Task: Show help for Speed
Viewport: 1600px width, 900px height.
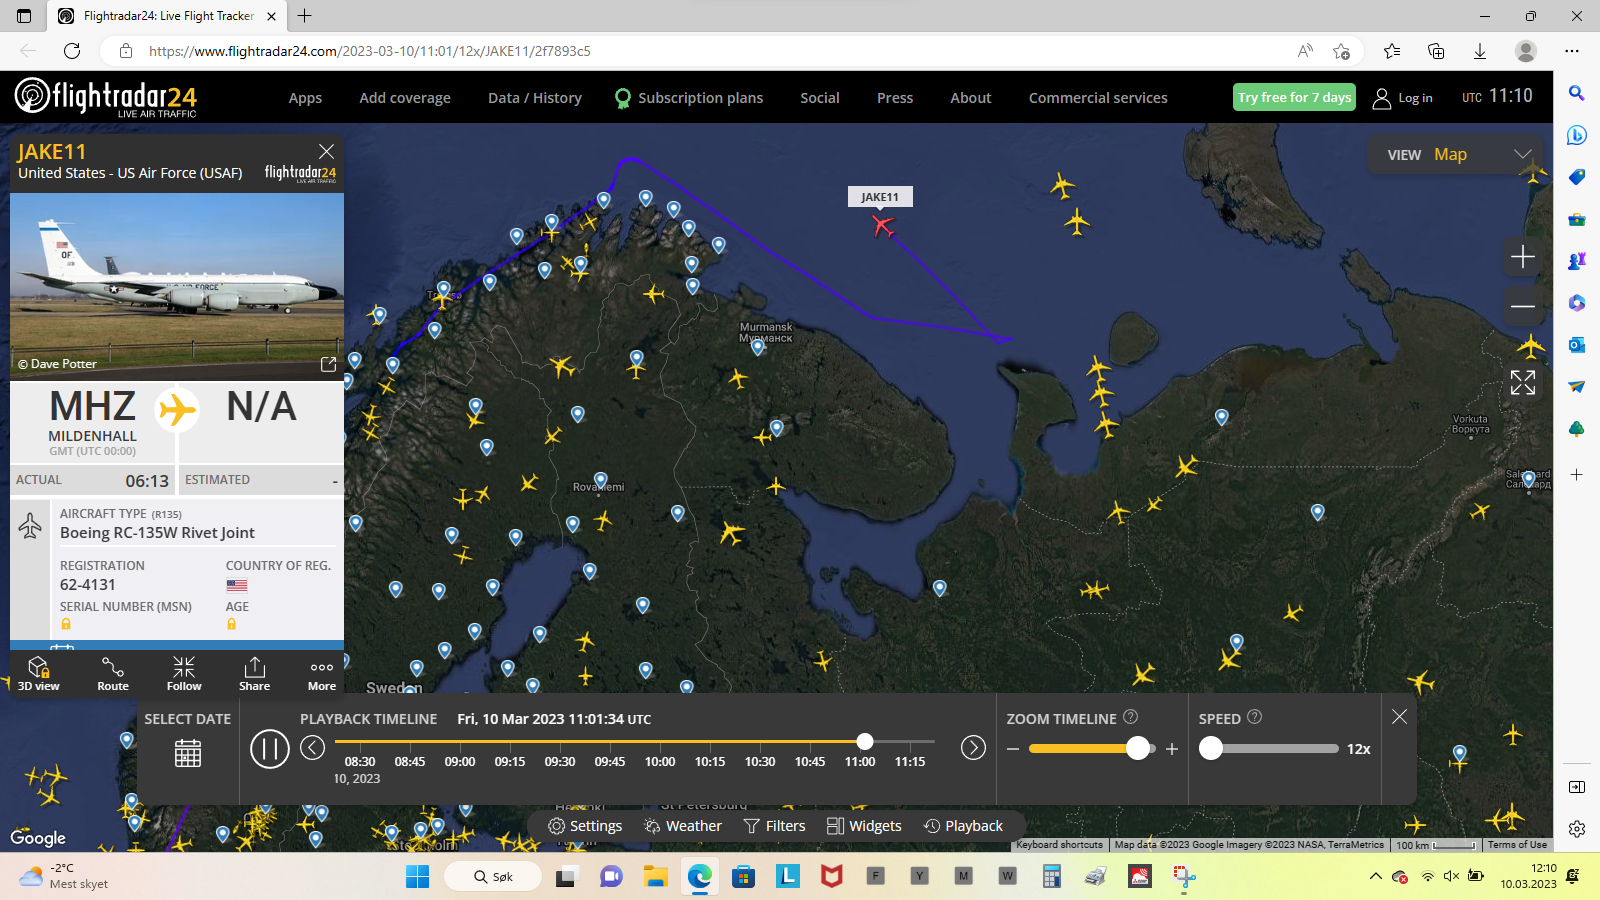Action: pos(1255,717)
